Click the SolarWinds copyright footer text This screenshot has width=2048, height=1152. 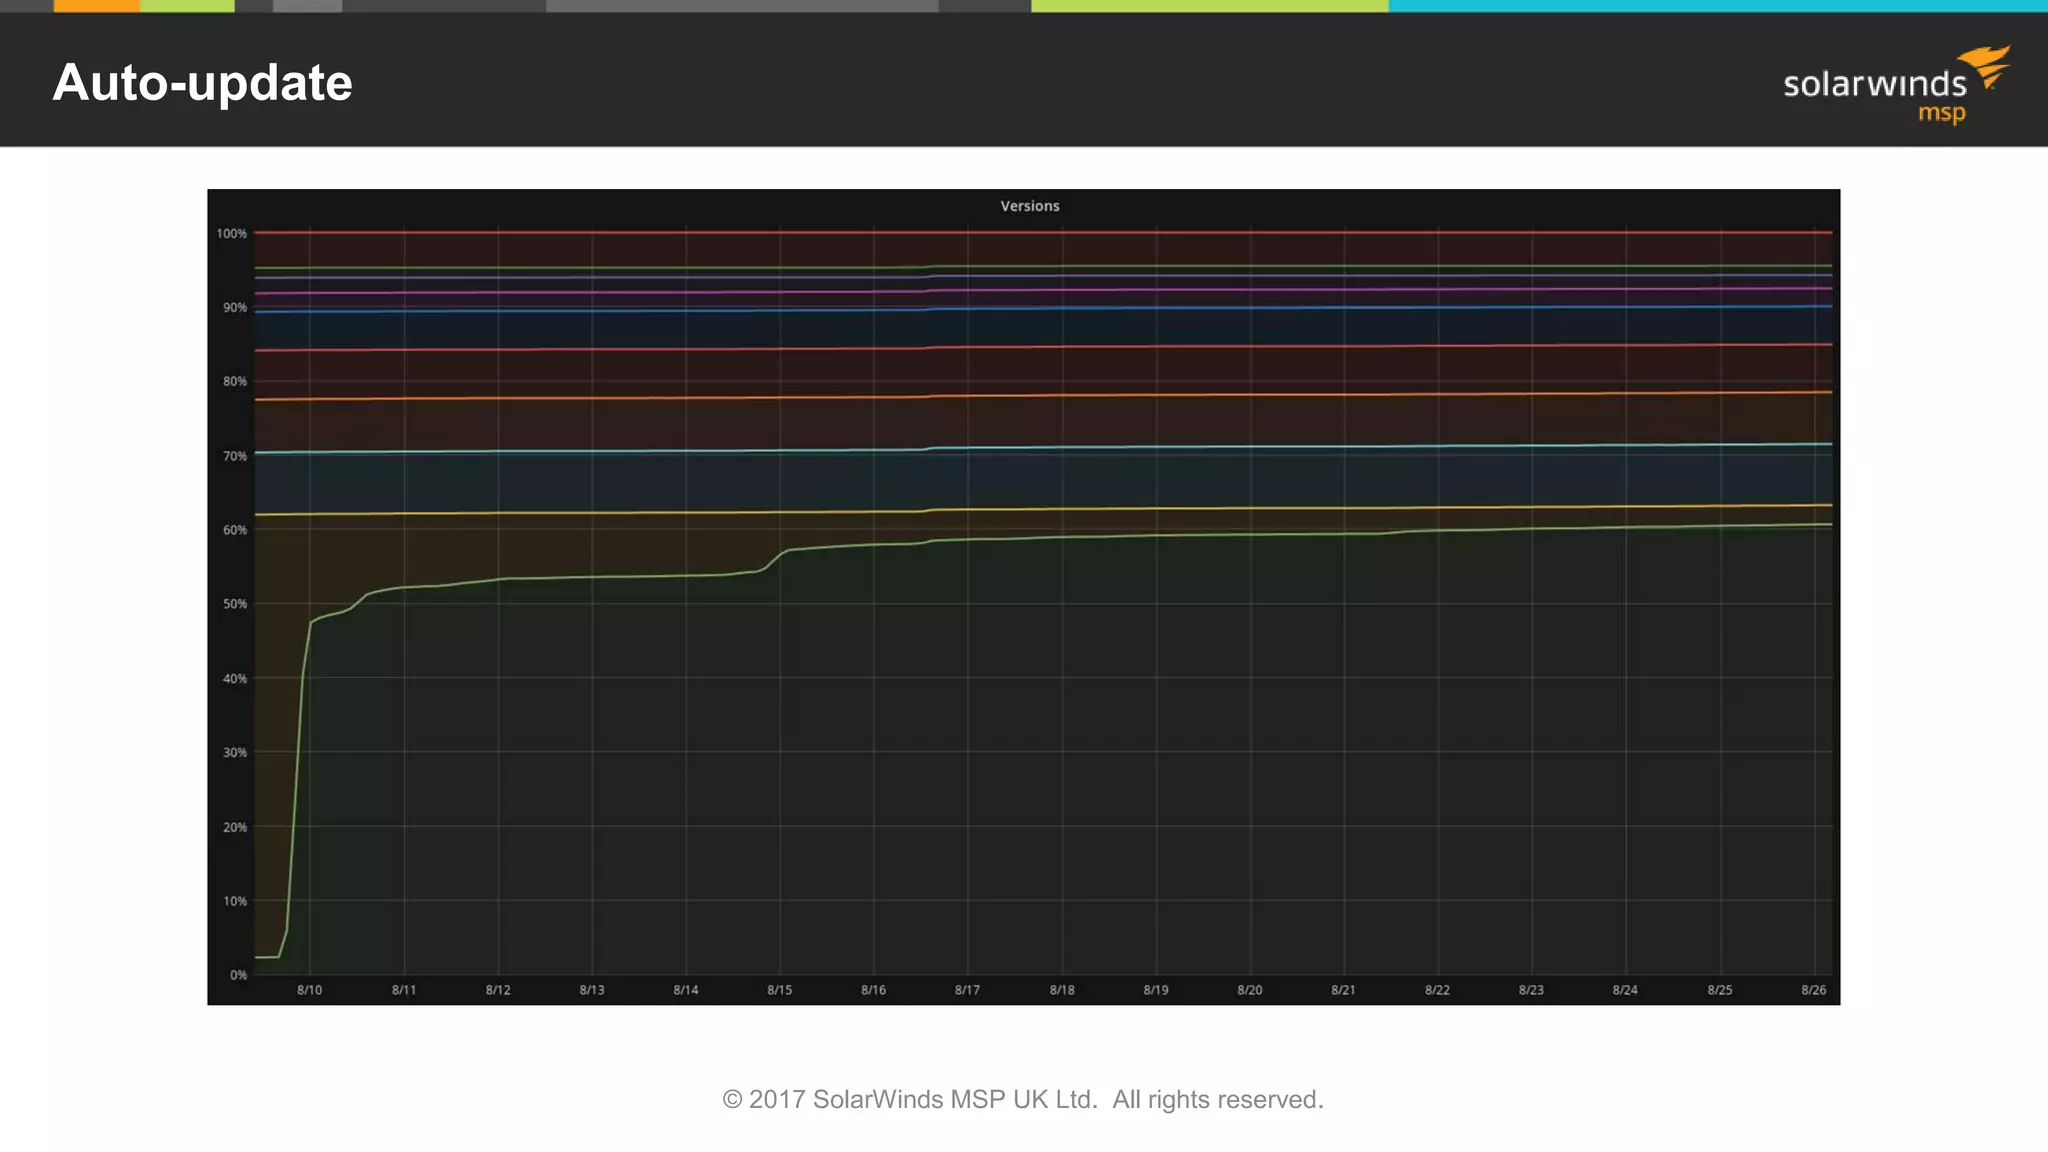(1023, 1099)
